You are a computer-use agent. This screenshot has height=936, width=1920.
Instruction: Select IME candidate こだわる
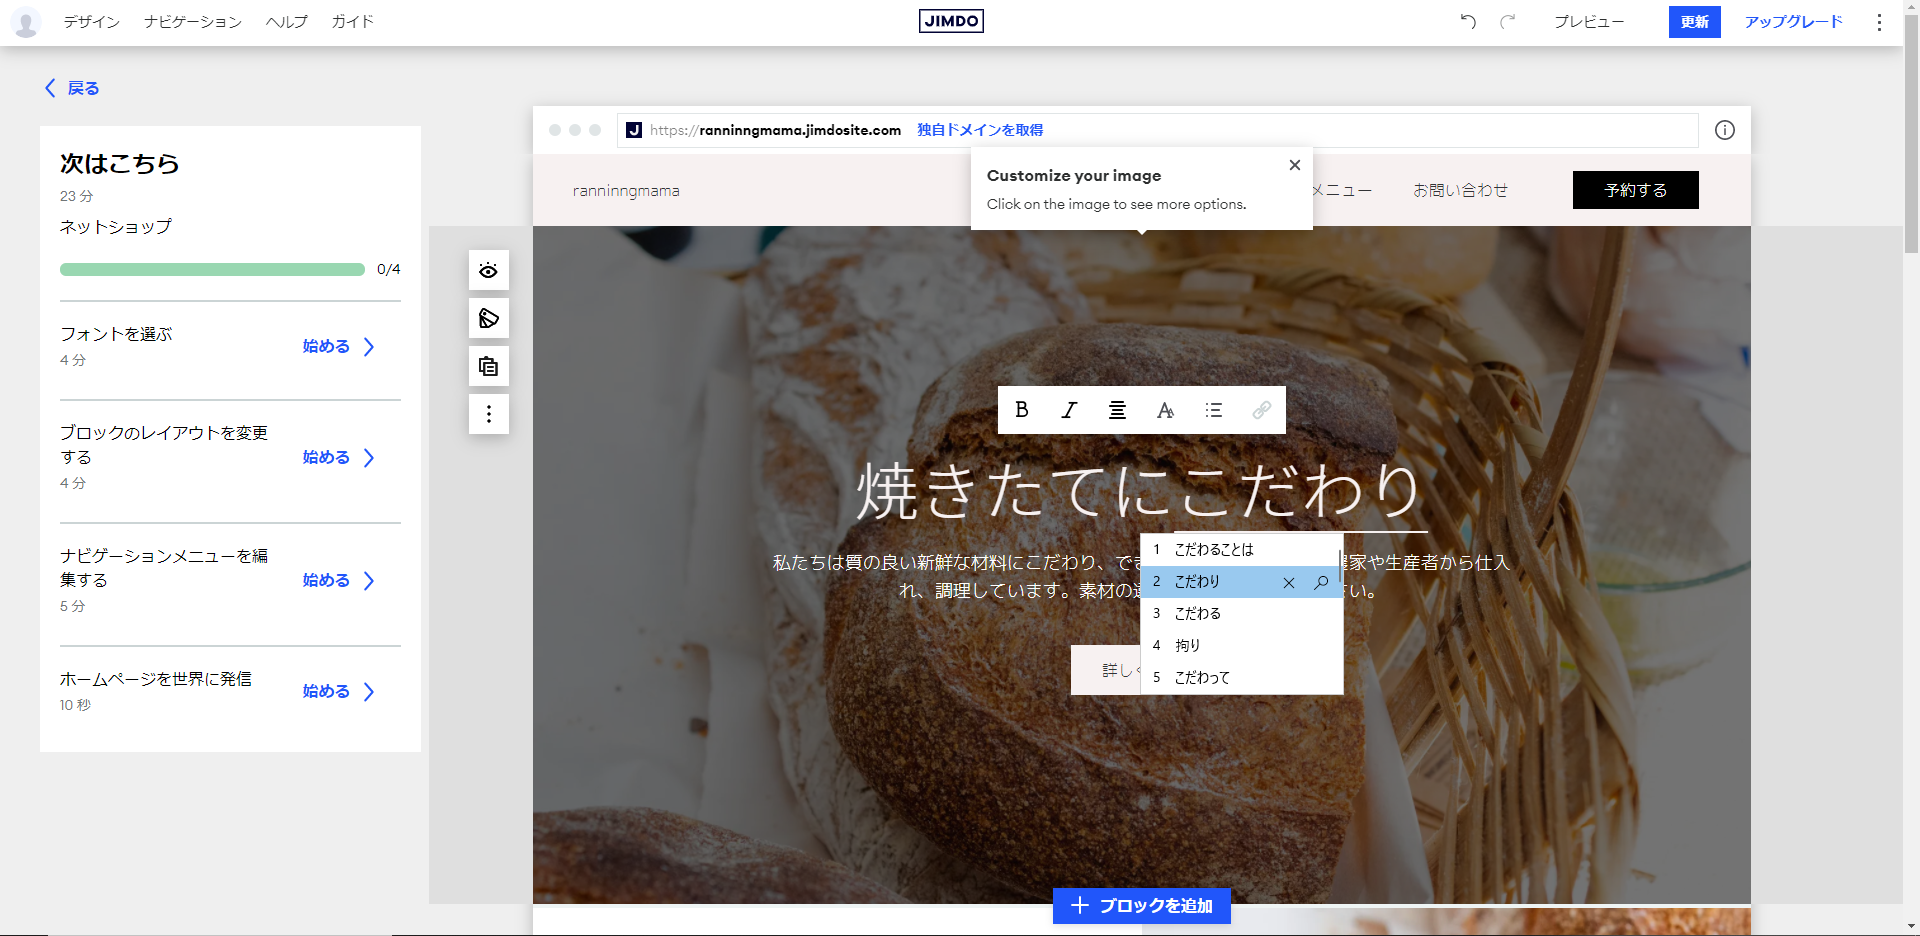[1198, 613]
